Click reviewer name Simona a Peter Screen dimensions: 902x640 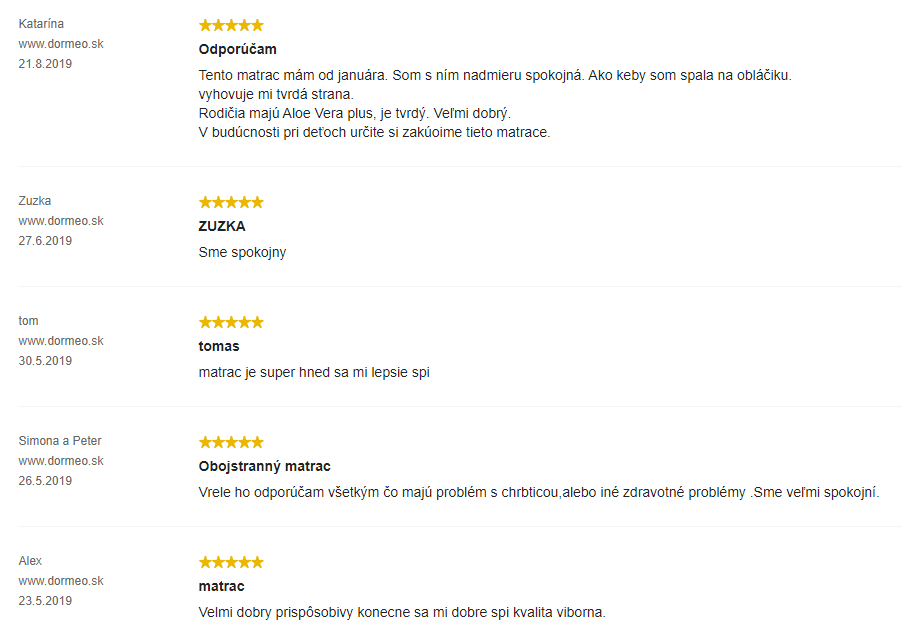tap(60, 440)
